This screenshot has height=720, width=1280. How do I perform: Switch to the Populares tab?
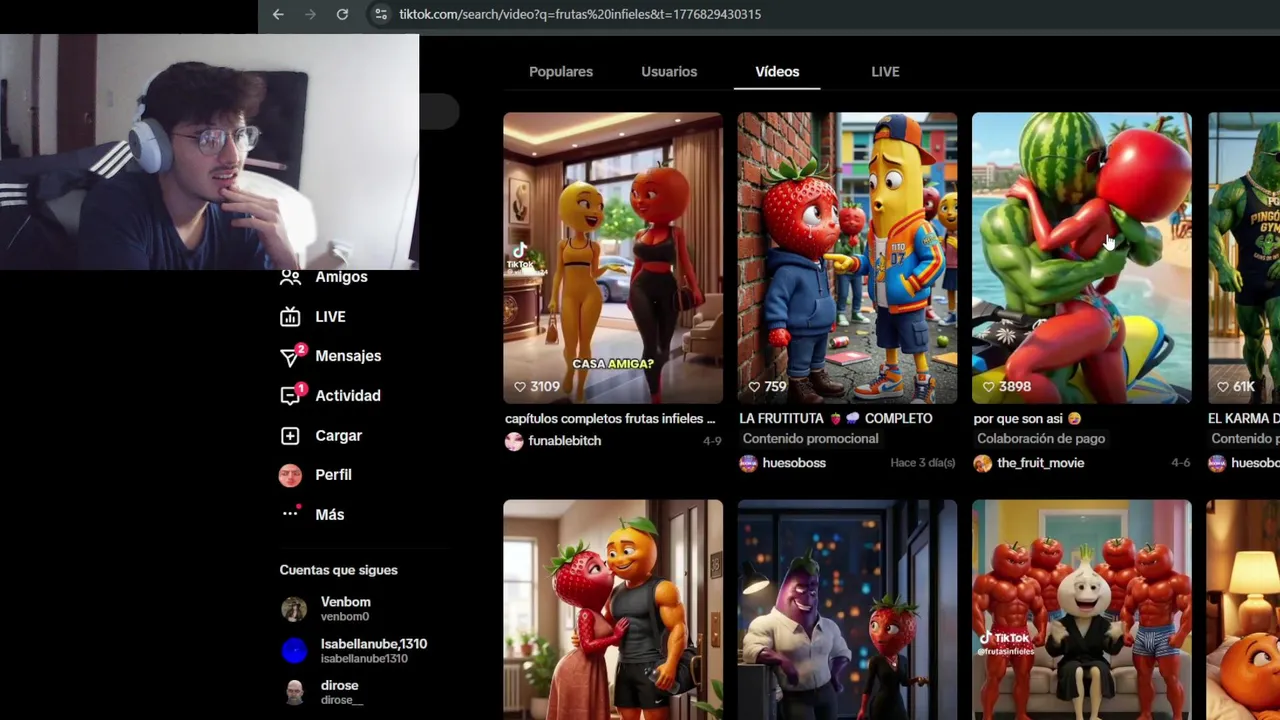click(561, 72)
